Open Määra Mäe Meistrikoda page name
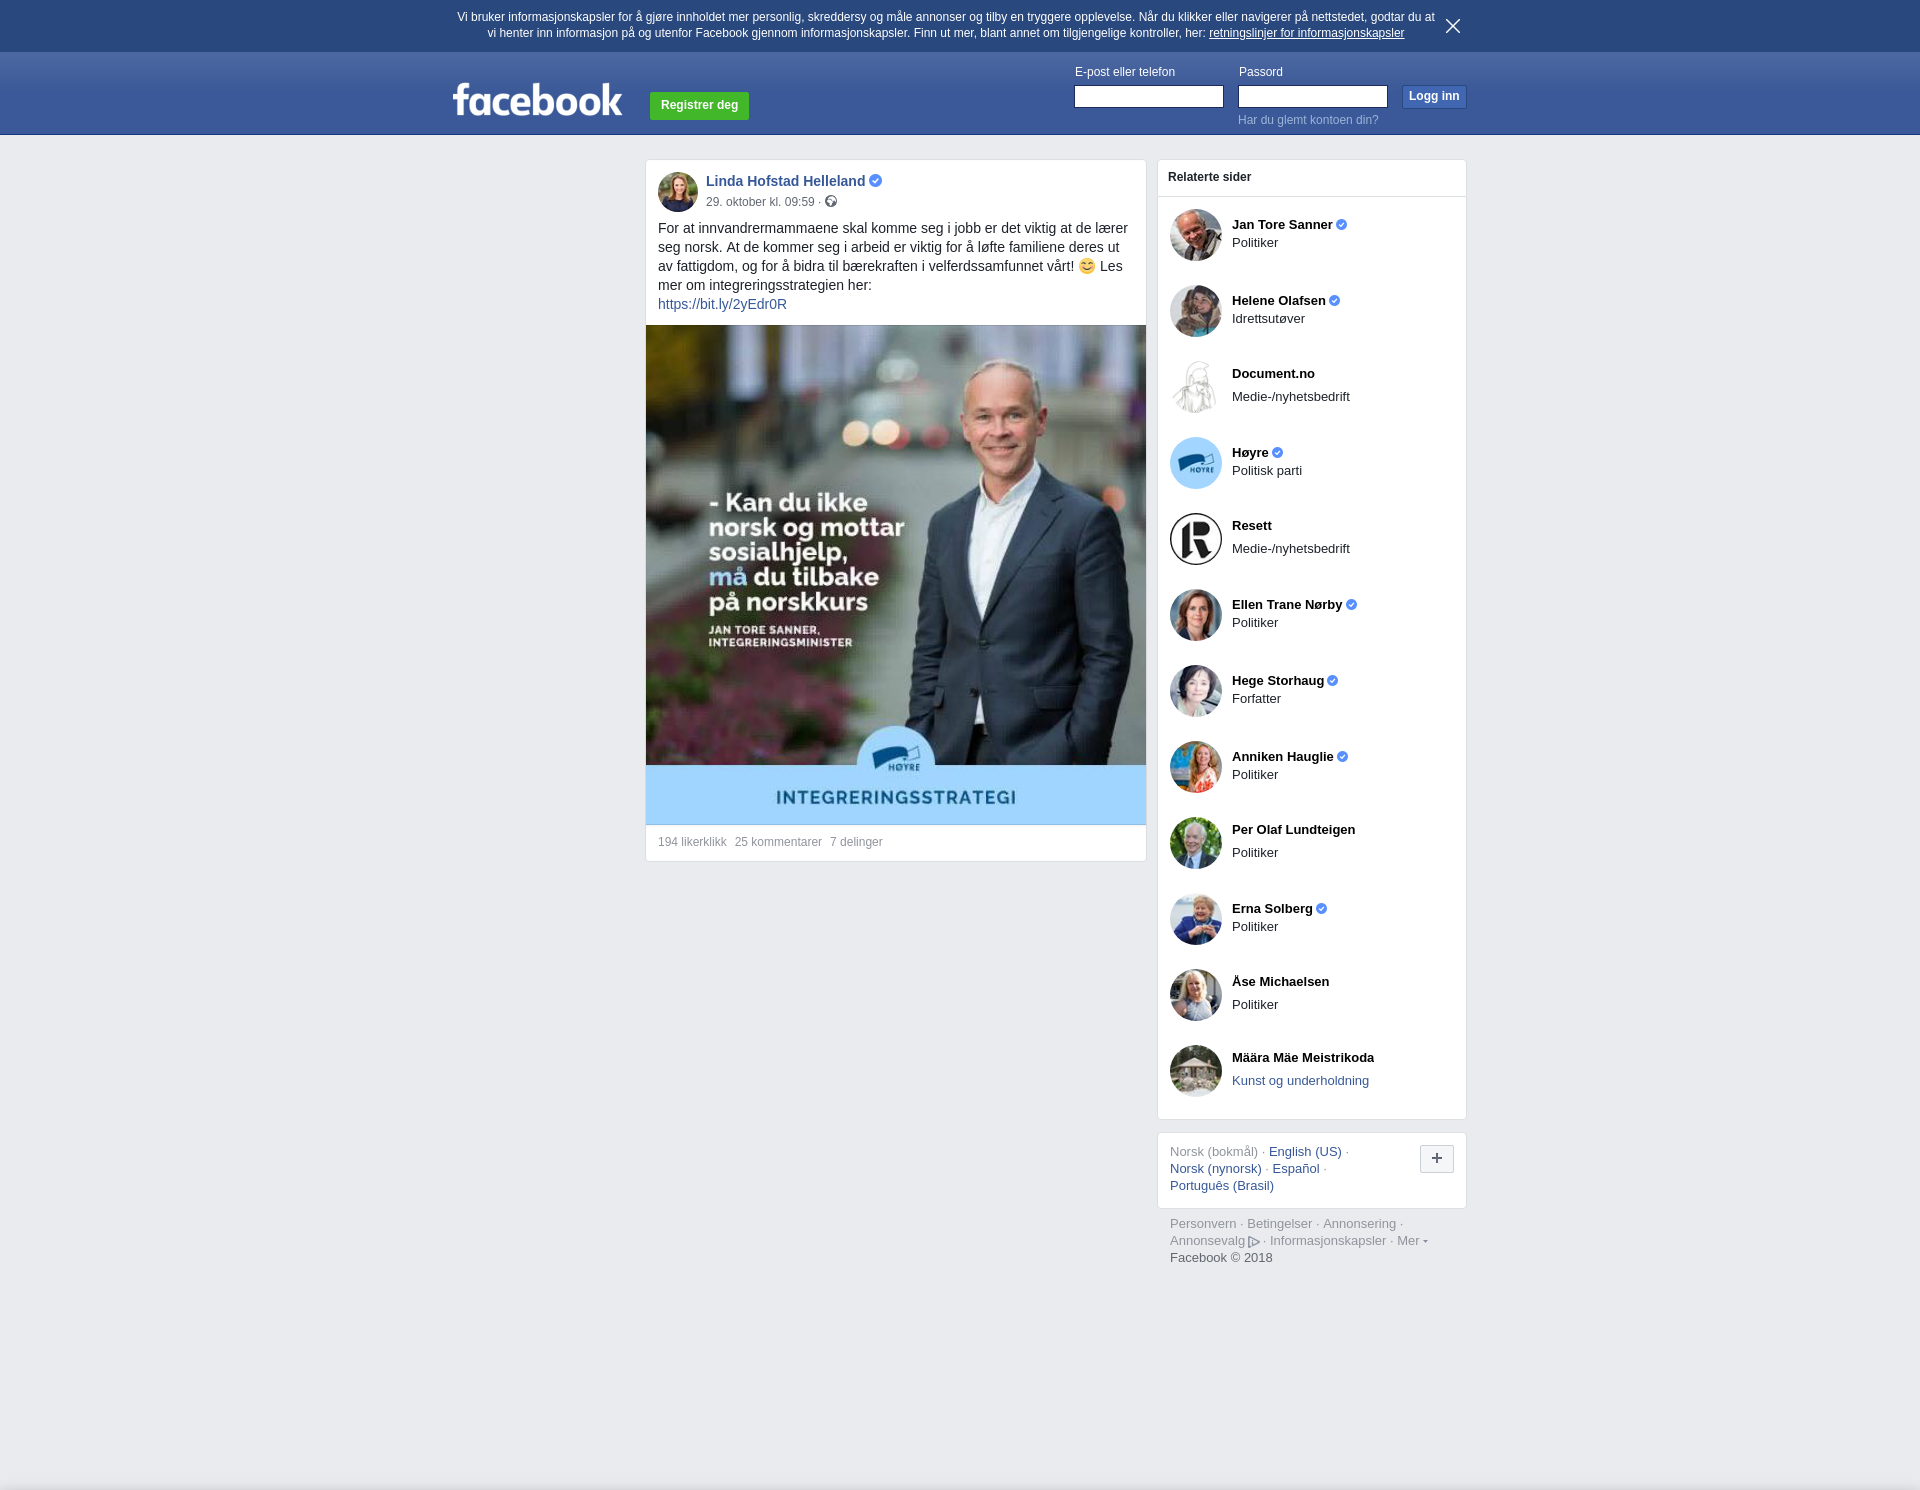1920x1490 pixels. coord(1303,1058)
